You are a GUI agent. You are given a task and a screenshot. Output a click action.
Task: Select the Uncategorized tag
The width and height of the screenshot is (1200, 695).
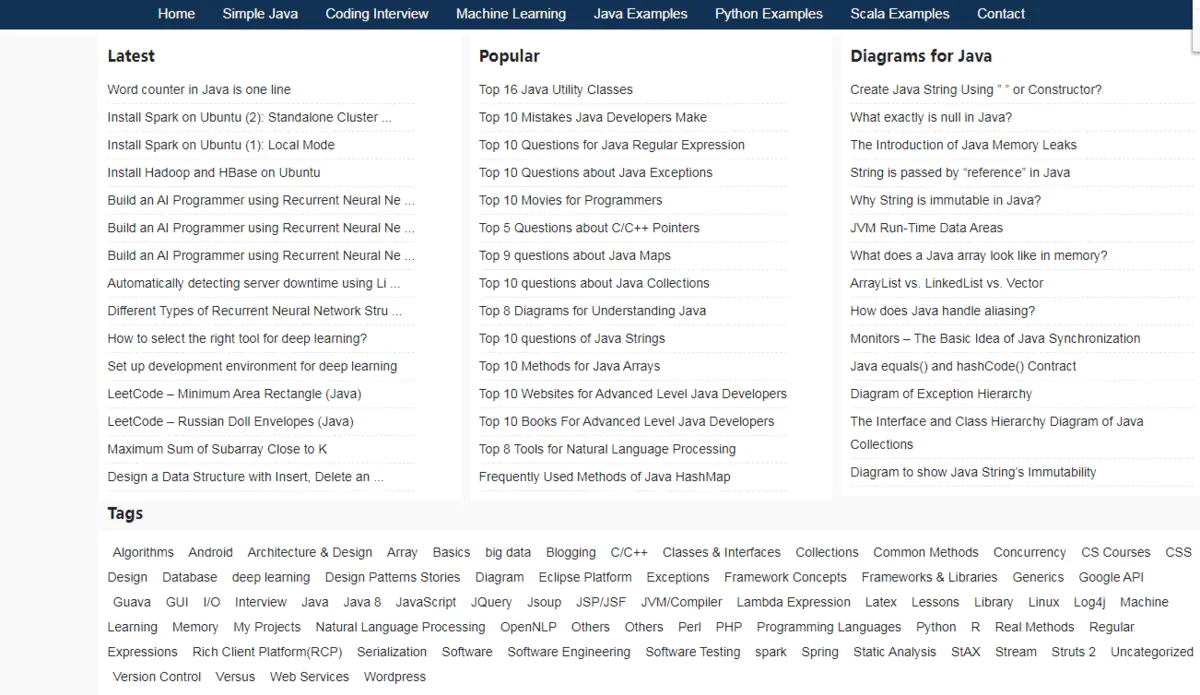point(1152,652)
